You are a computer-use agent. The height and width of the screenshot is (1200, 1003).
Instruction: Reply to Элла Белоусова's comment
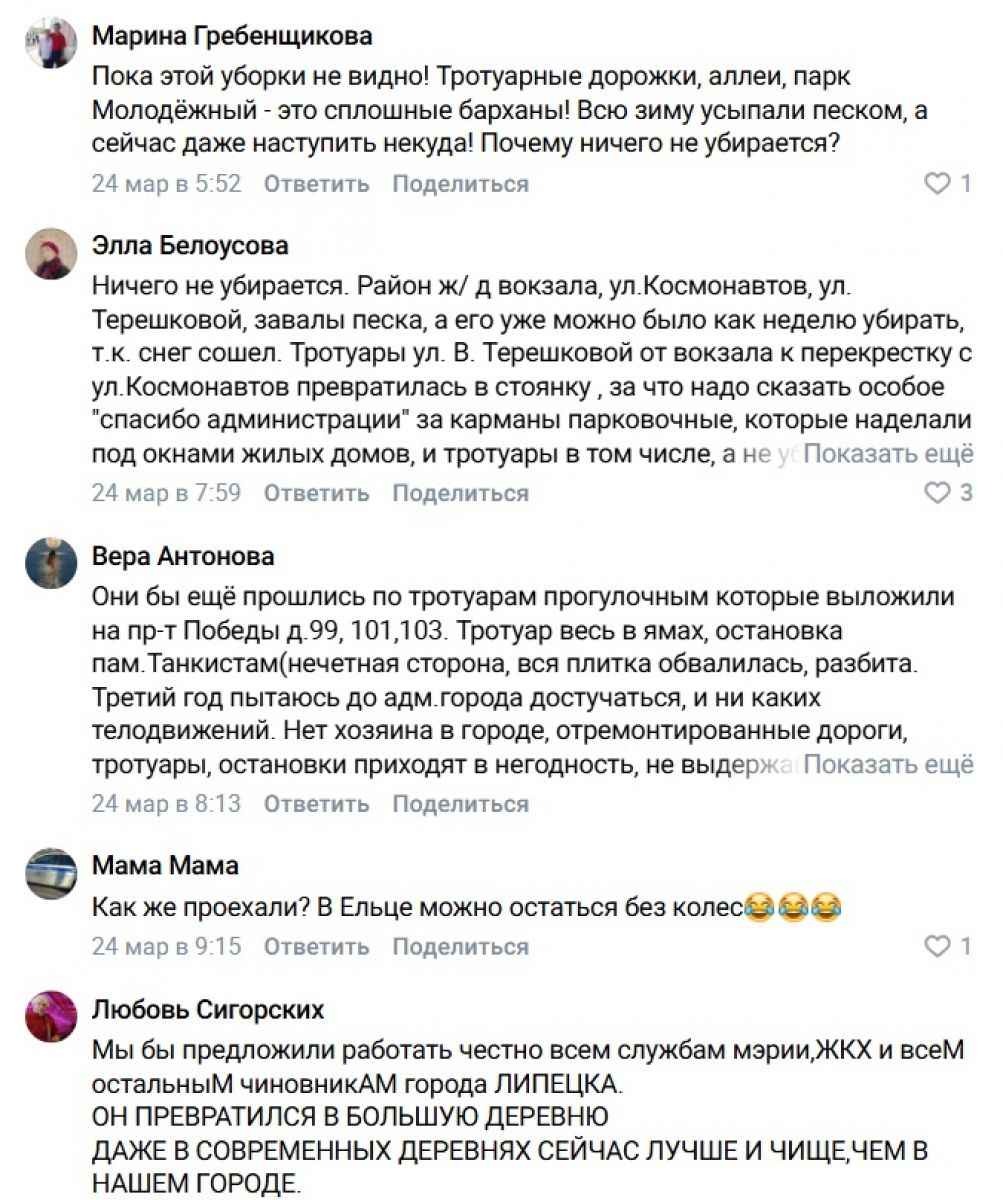coord(316,493)
